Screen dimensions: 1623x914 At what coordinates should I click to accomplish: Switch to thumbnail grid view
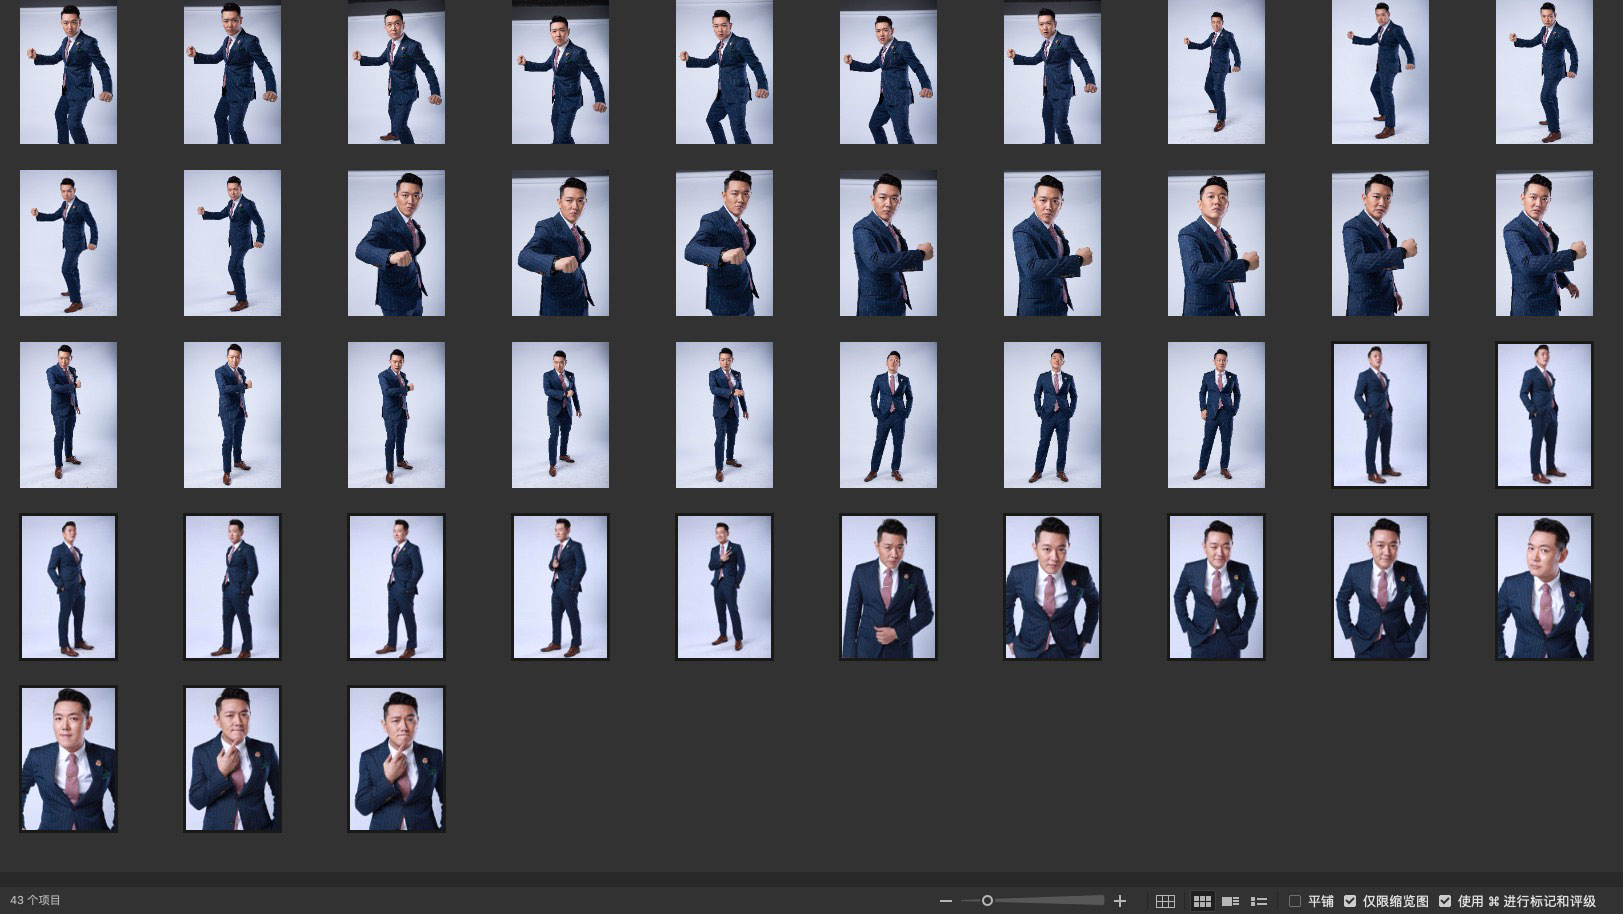pyautogui.click(x=1203, y=901)
